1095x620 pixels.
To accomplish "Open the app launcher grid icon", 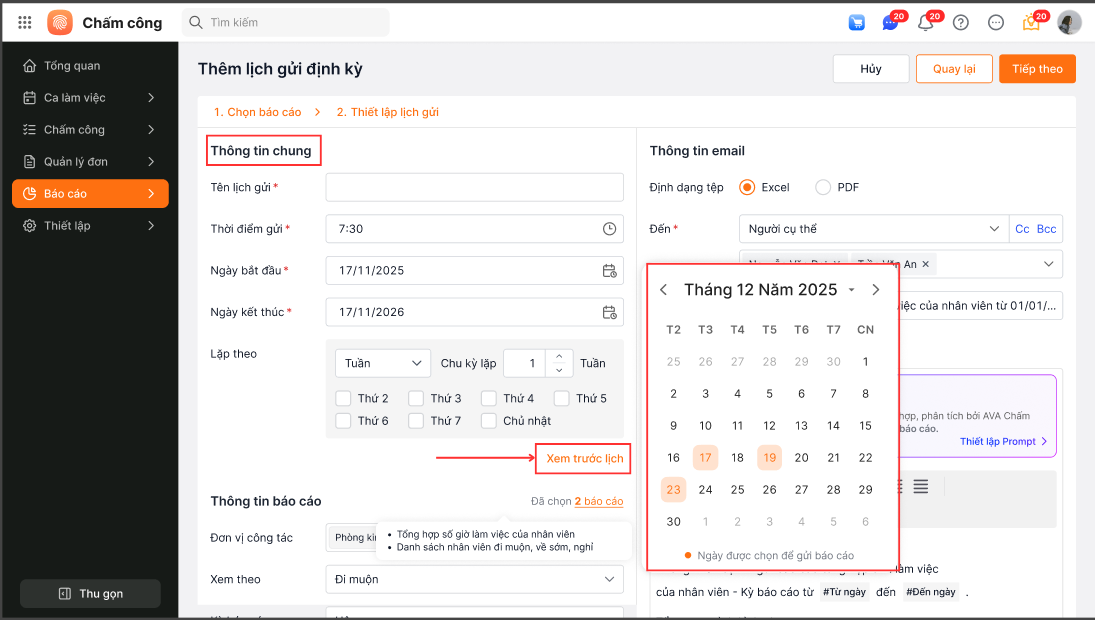I will (x=25, y=22).
